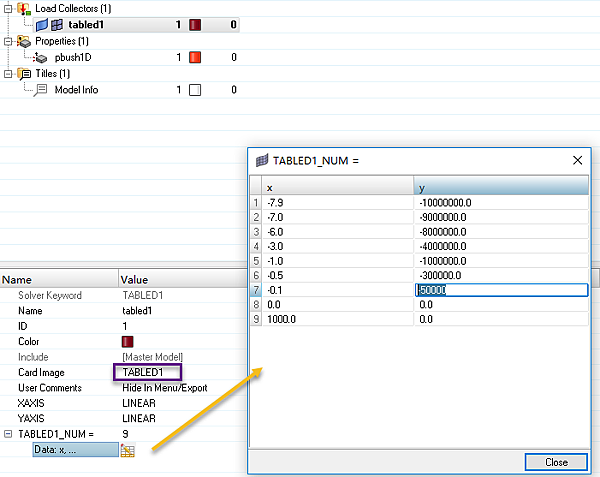Click the XAXIS value LINEAR
Image resolution: width=600 pixels, height=477 pixels.
click(x=139, y=403)
